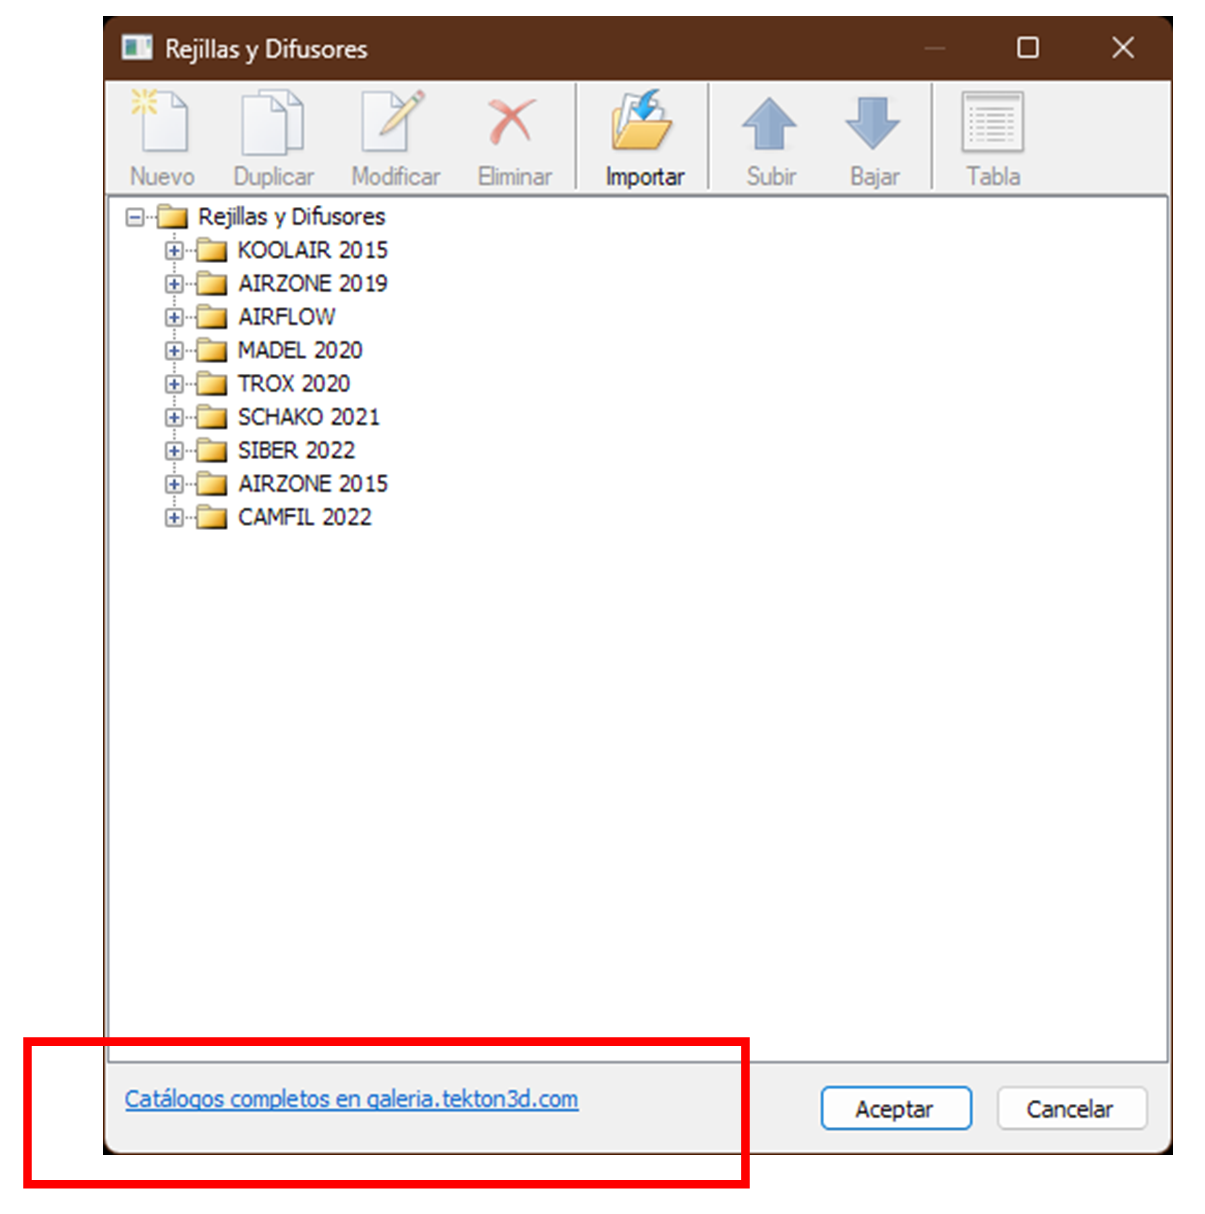The image size is (1205, 1214).
Task: Select the CAMFIL 2022 catalog
Action: [304, 517]
